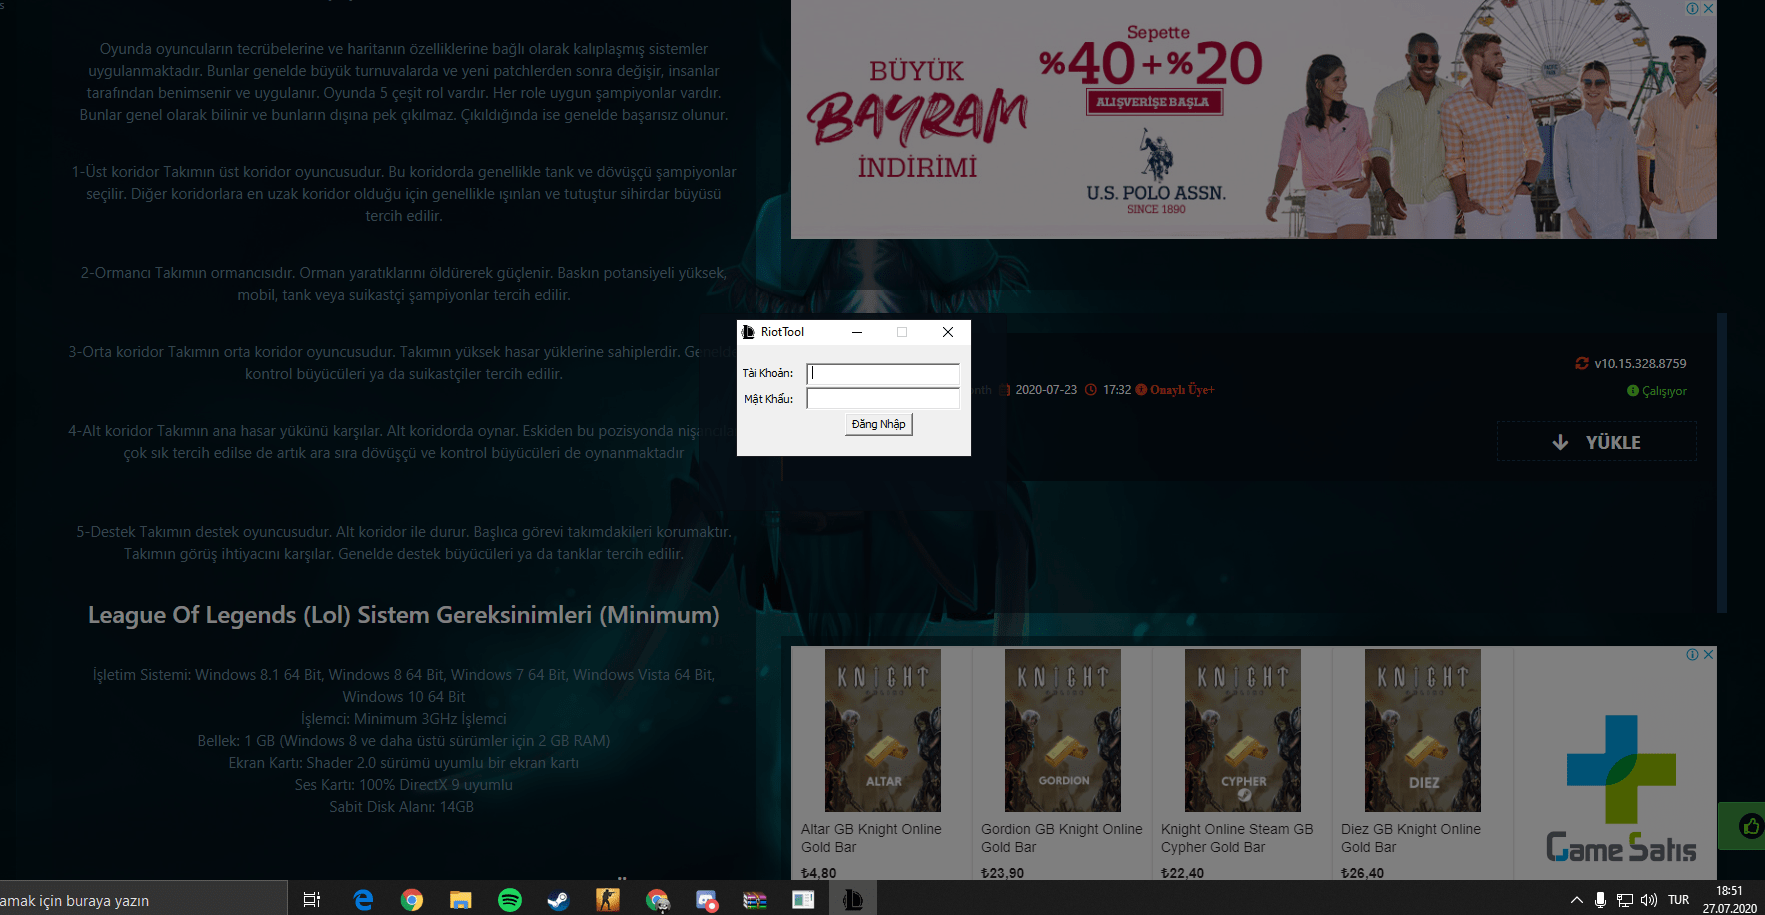The image size is (1765, 915).
Task: Click the green info icon beside Çalışıyor
Action: [1633, 391]
